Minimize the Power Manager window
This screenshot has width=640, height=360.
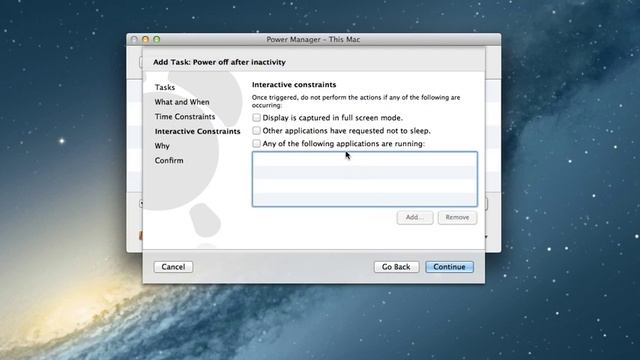(145, 40)
